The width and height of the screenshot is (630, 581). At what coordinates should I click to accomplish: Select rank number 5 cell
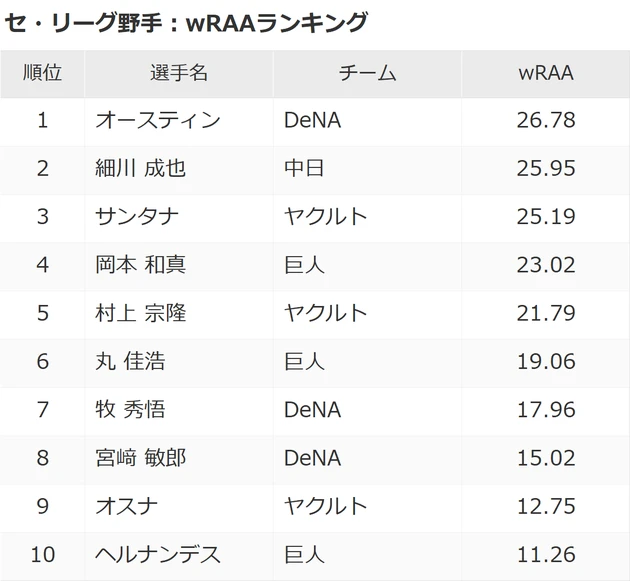(x=42, y=313)
